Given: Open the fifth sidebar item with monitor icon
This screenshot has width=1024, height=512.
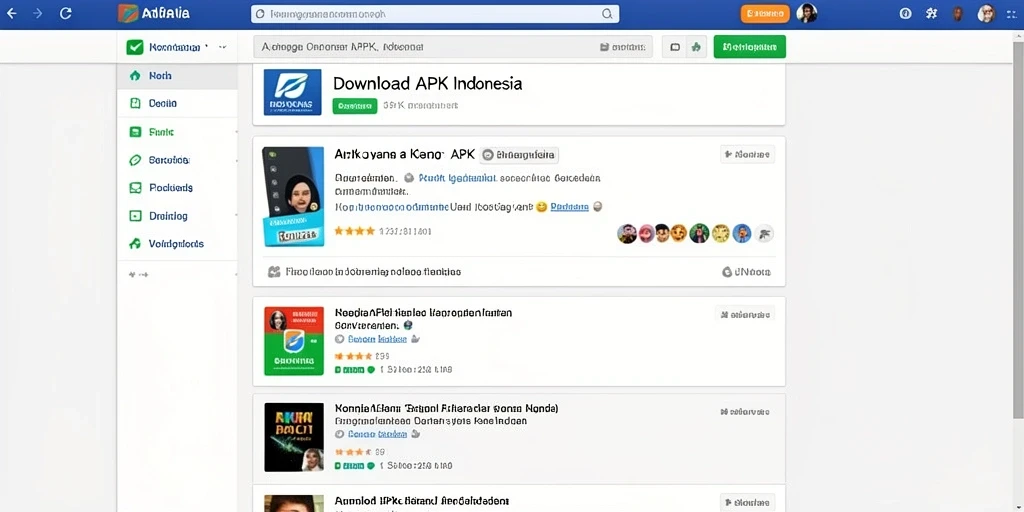Looking at the screenshot, I should (178, 187).
